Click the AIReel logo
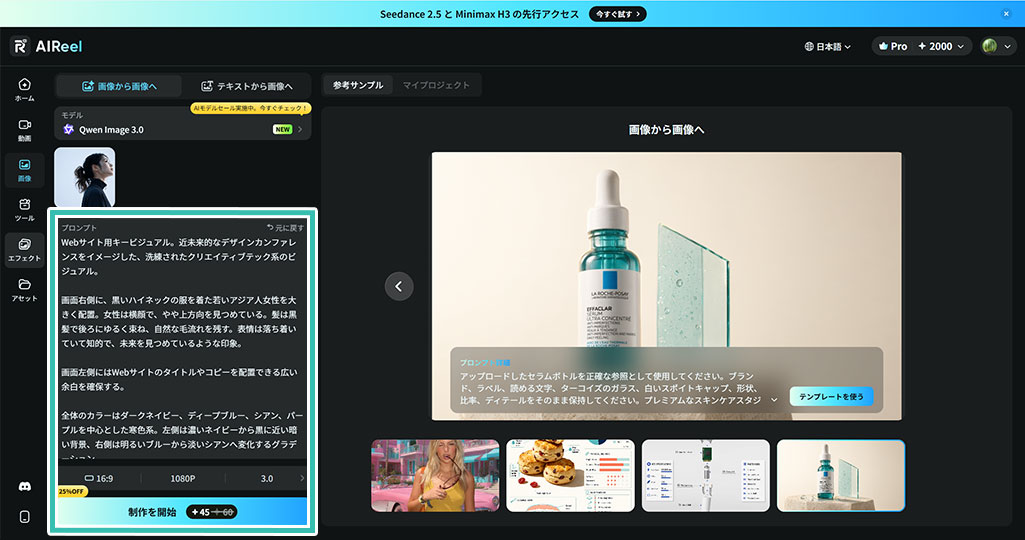This screenshot has width=1025, height=540. pos(46,46)
